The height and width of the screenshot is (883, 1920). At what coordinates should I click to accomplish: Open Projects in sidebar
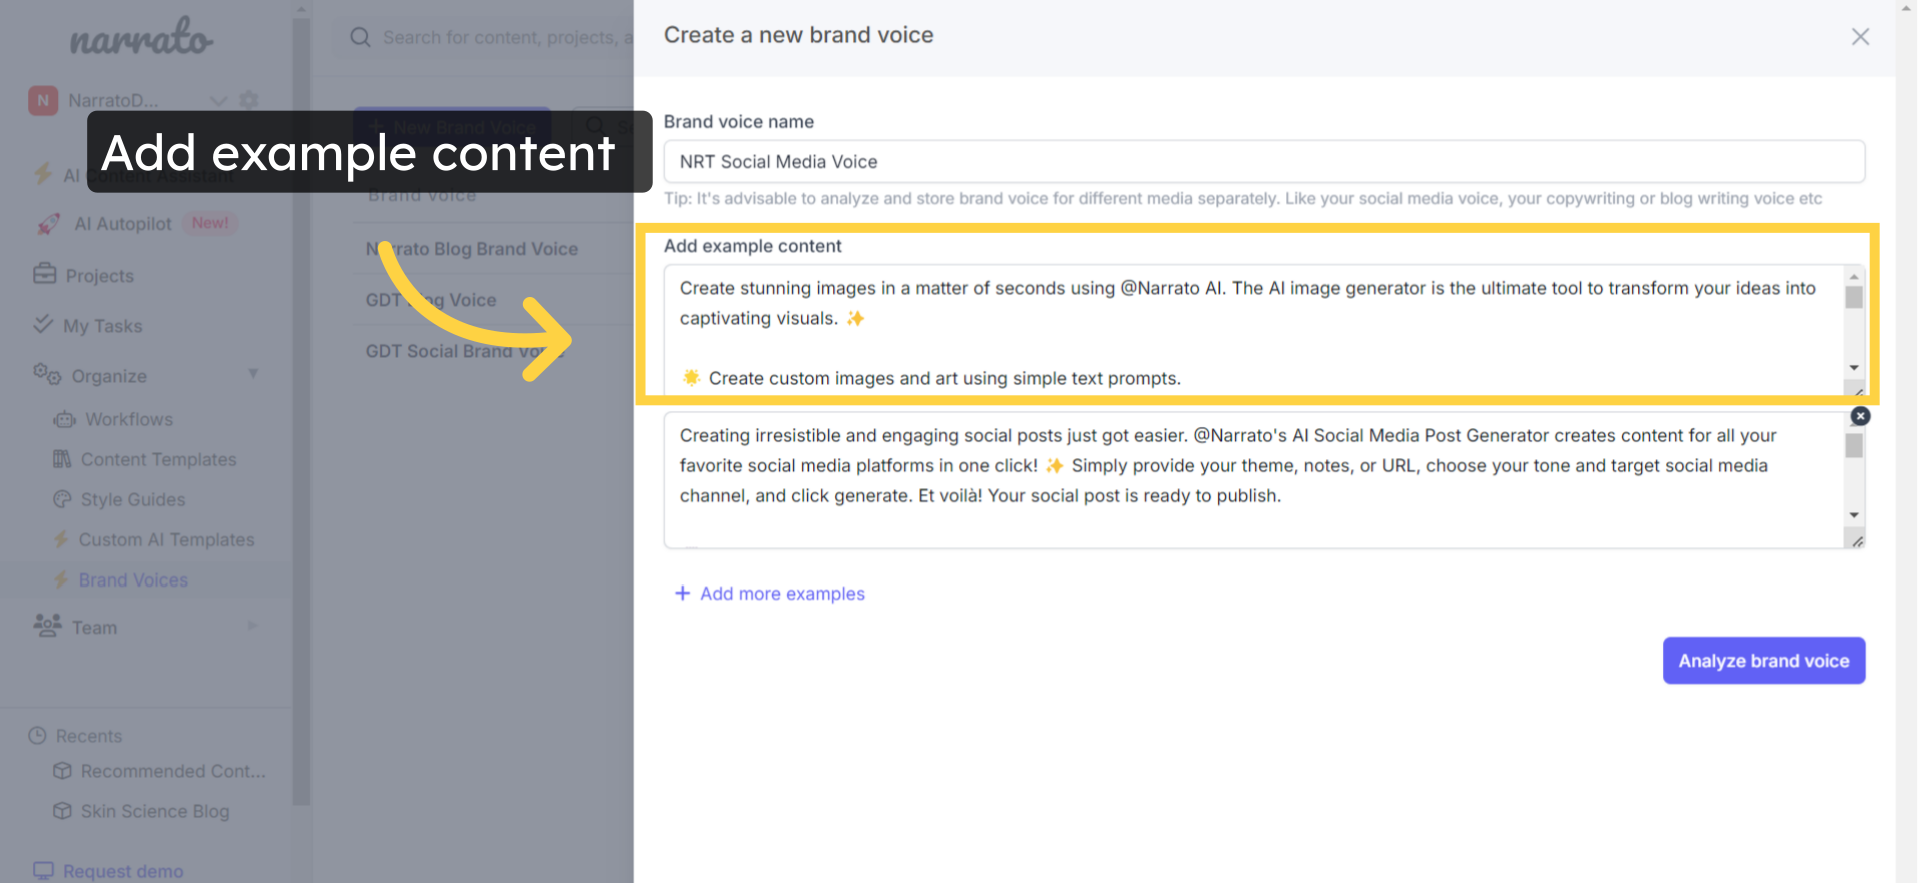click(x=99, y=276)
